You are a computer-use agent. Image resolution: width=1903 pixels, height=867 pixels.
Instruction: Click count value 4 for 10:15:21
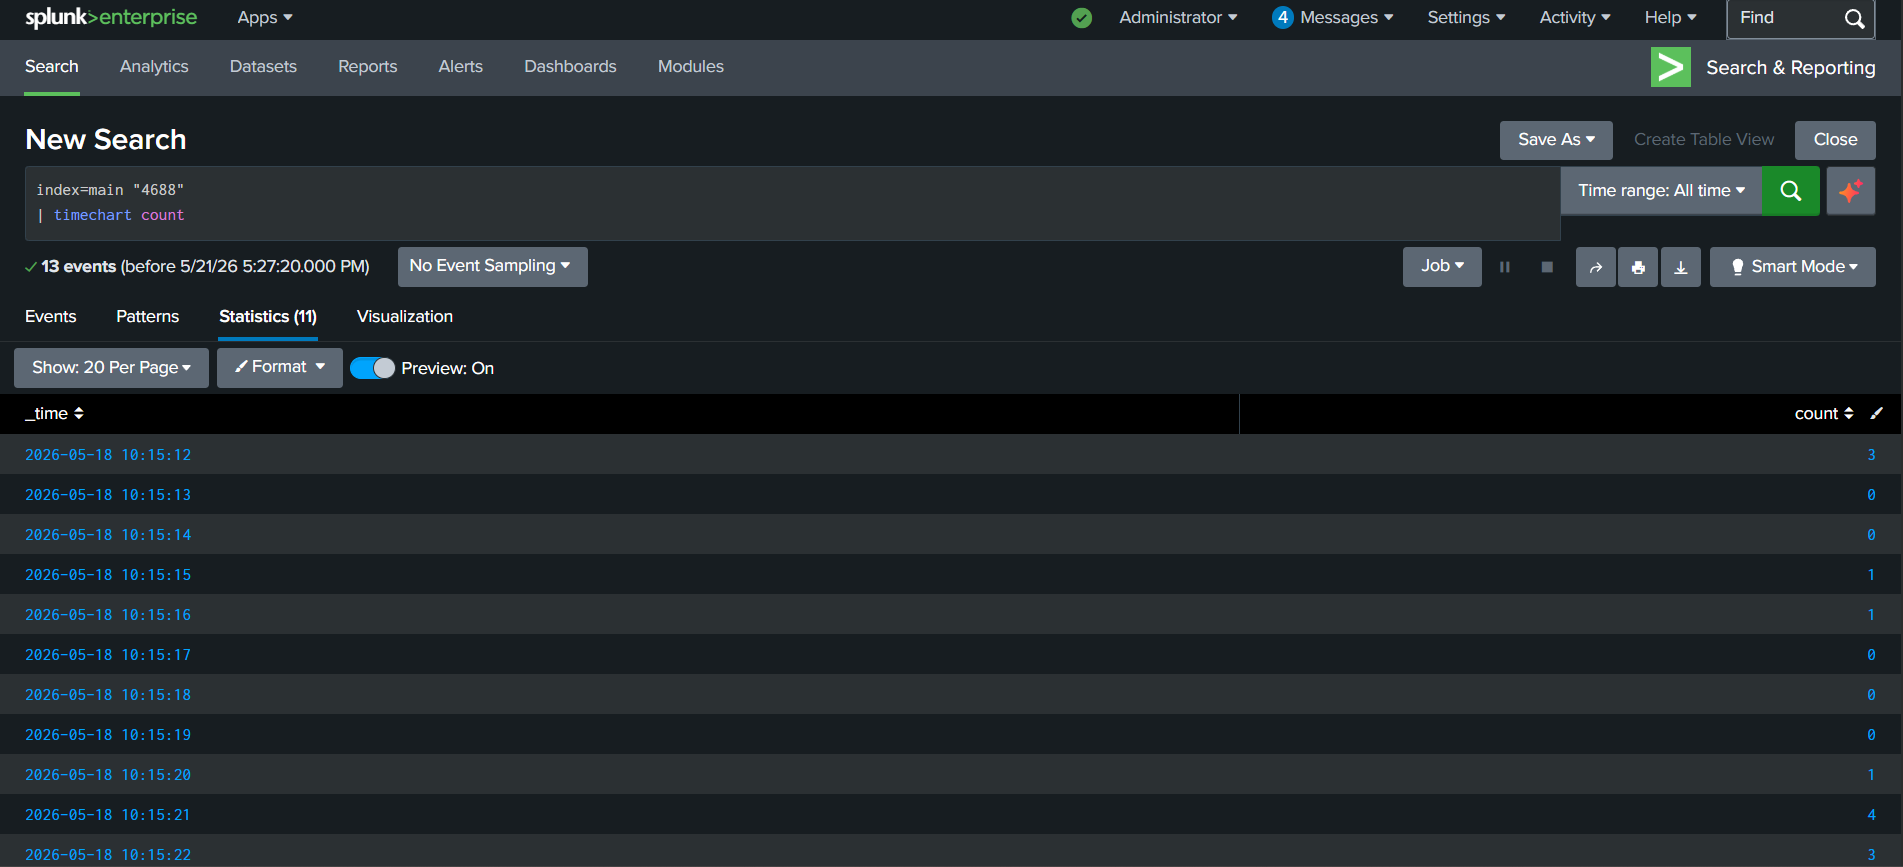coord(1871,815)
